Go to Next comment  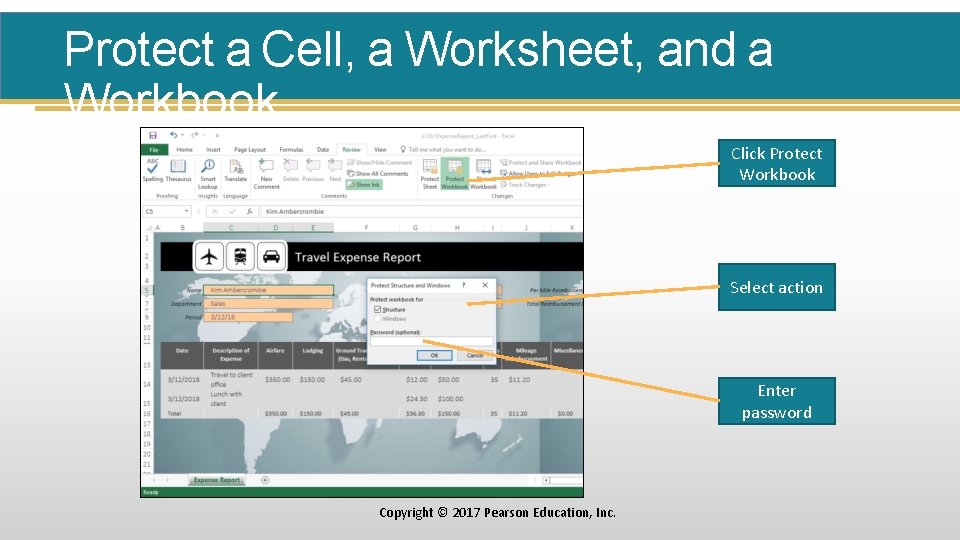[x=335, y=170]
